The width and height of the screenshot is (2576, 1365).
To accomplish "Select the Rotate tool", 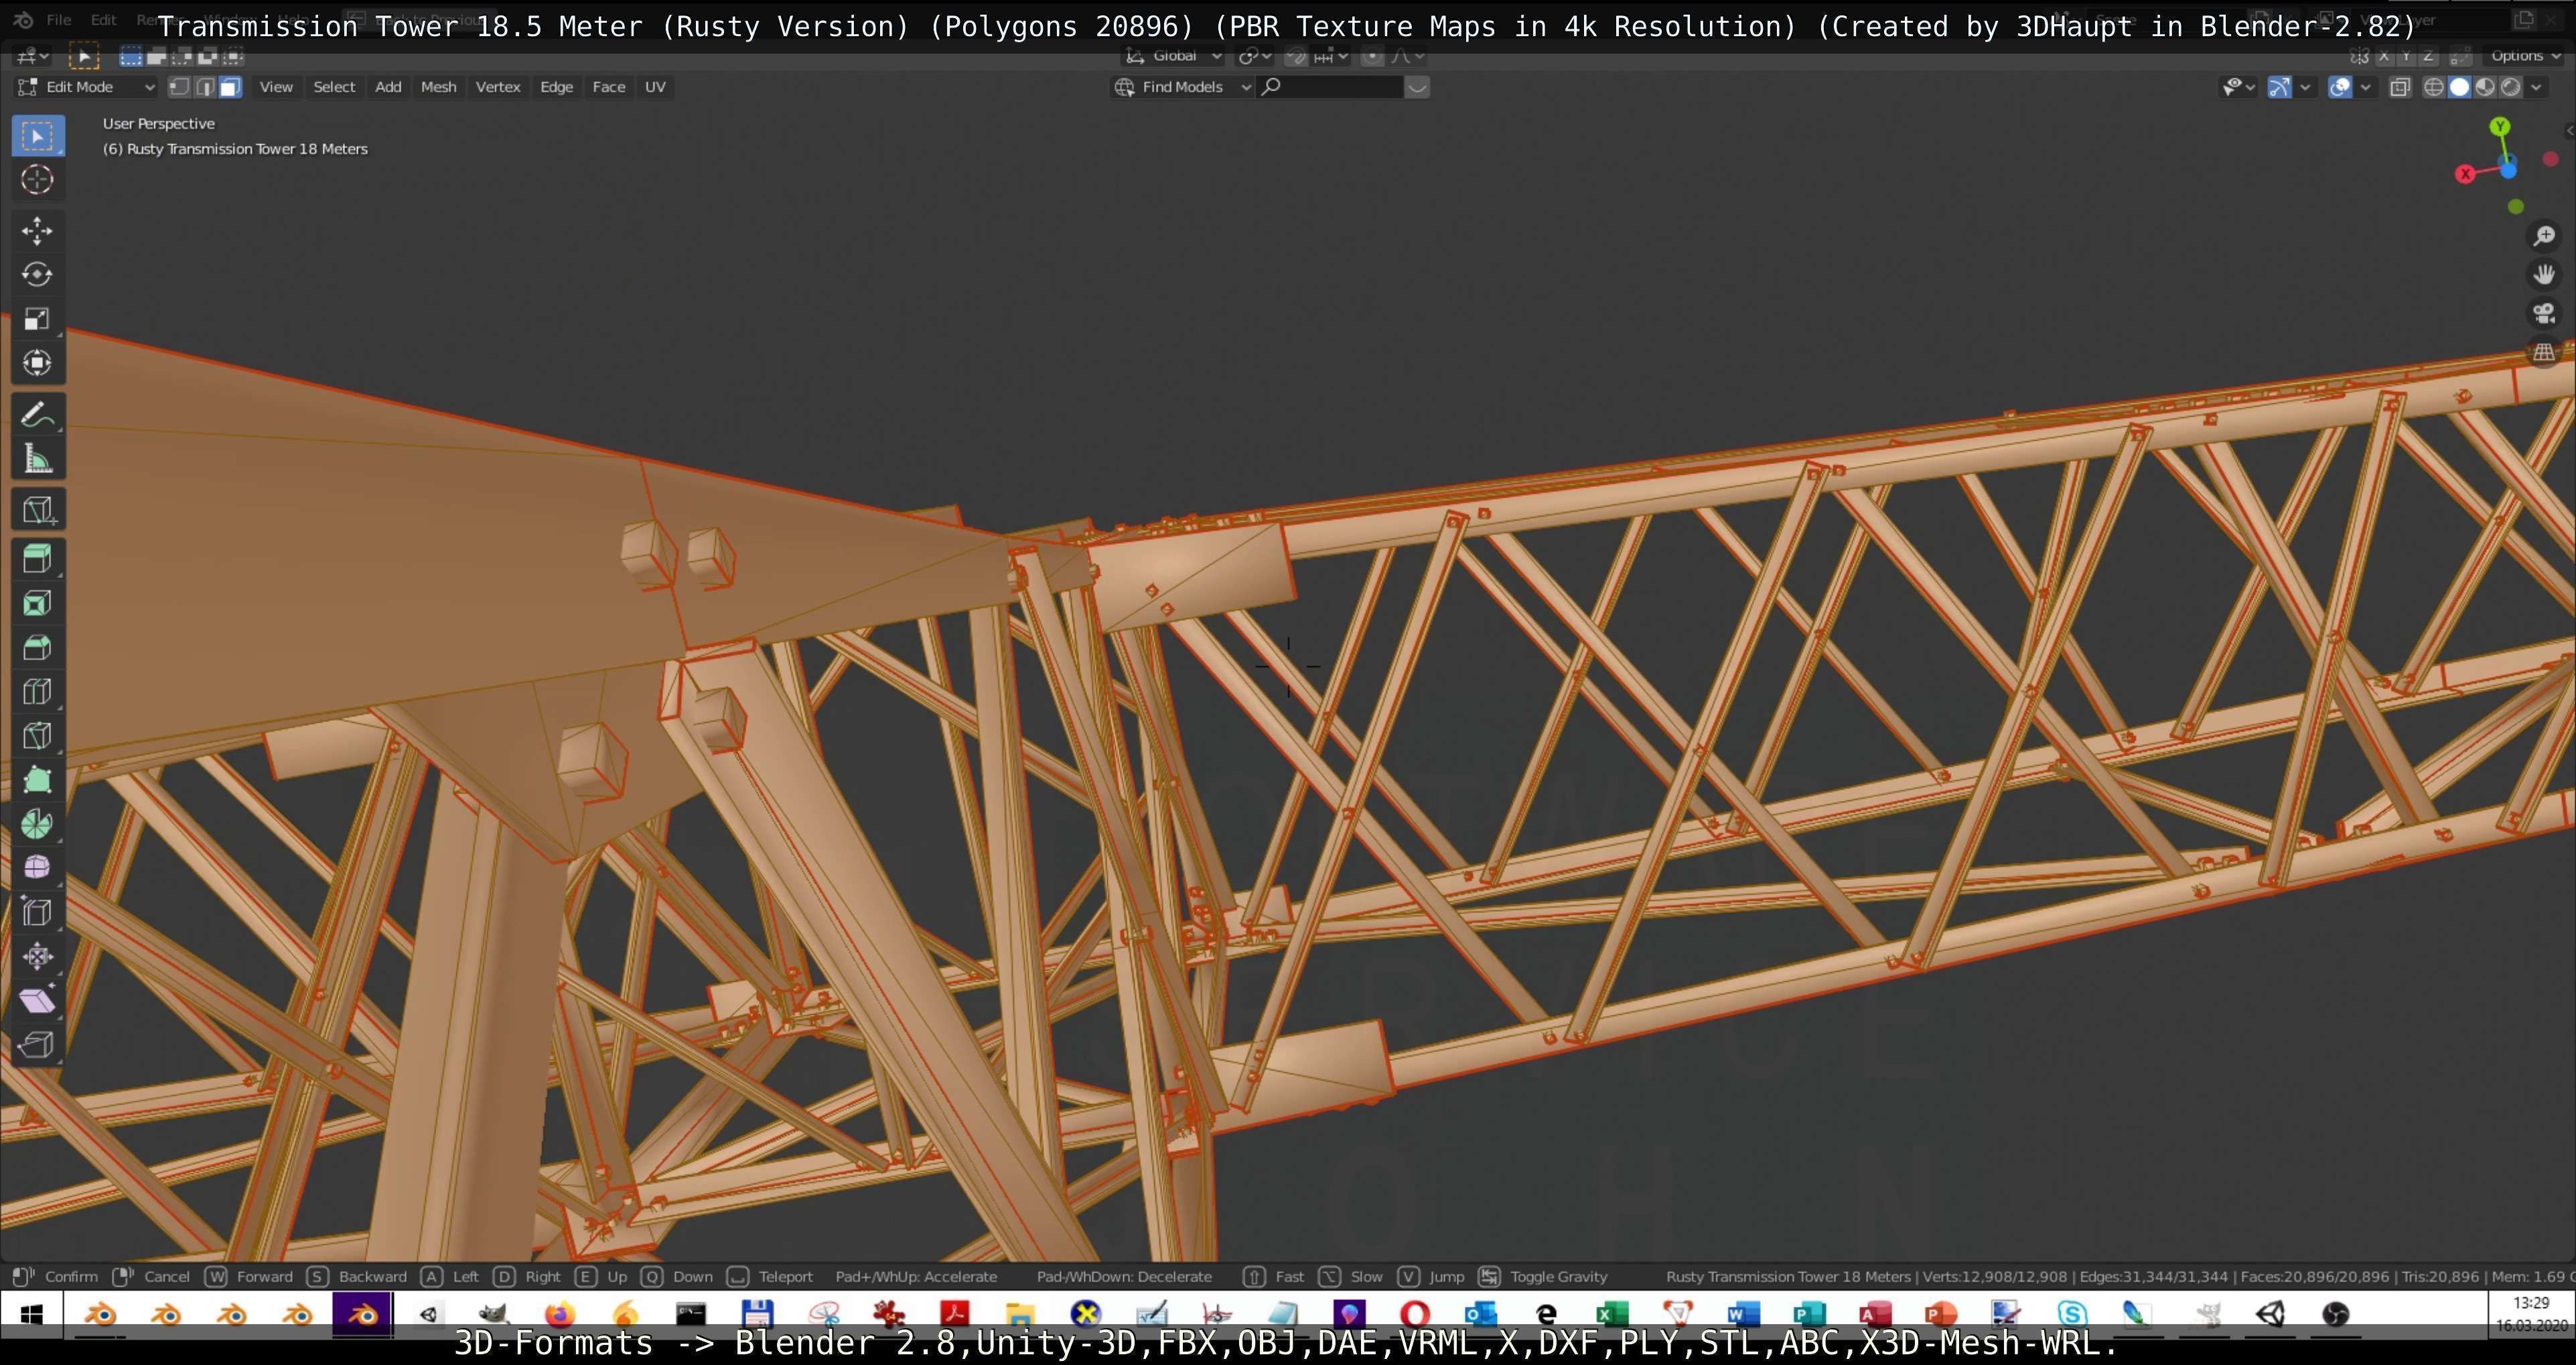I will pos(38,275).
